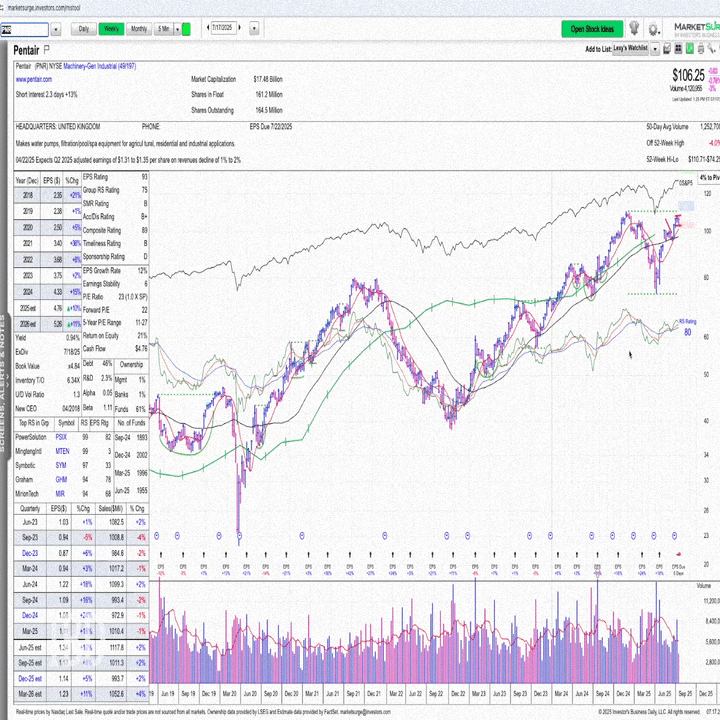This screenshot has width=720, height=720.
Task: Click the RS Rating 80 label on chart
Action: pyautogui.click(x=687, y=328)
